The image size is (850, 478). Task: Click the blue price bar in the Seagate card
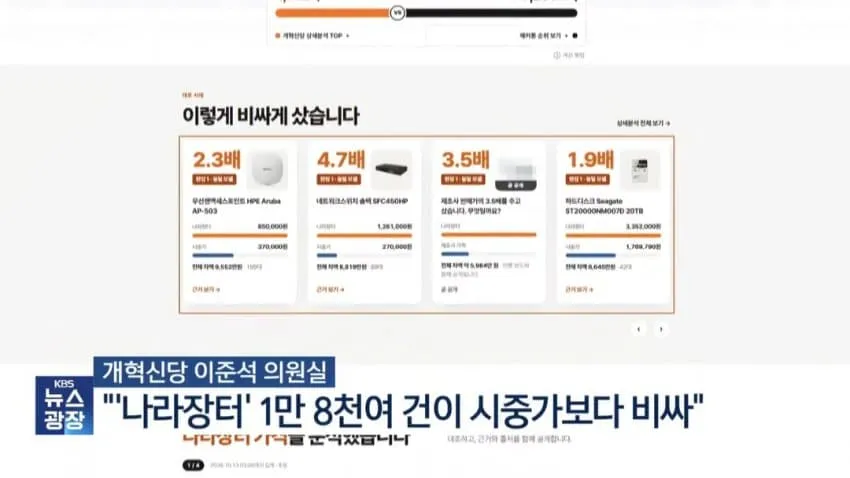[591, 255]
